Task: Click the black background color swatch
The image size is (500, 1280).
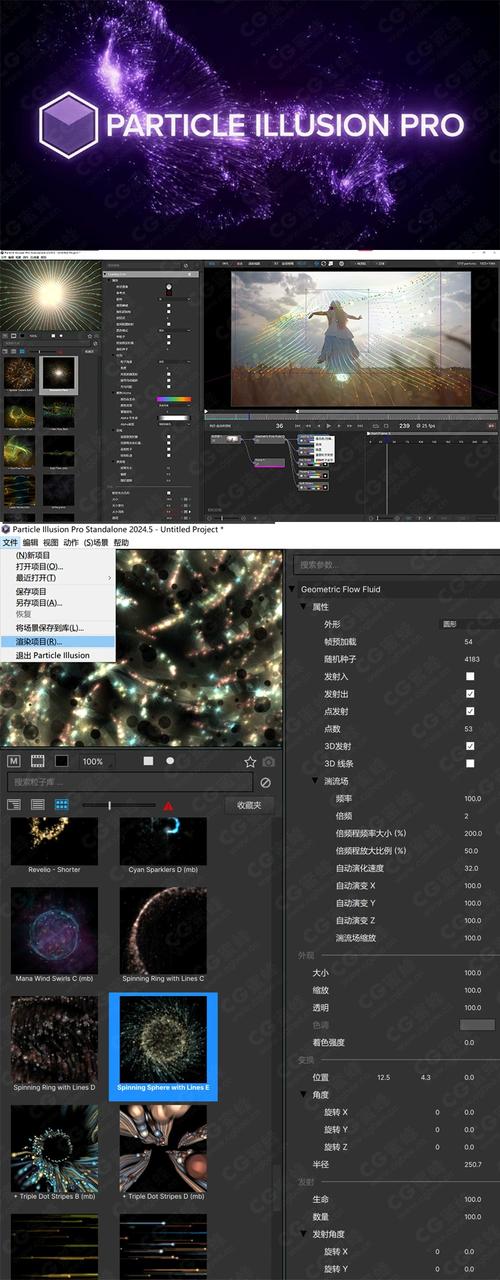Action: 62,761
